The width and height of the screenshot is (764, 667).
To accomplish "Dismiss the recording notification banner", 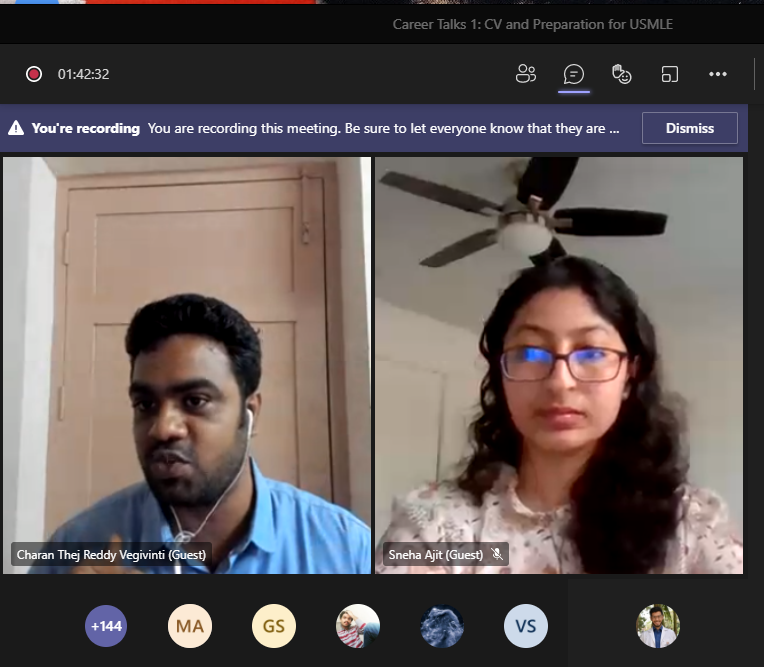I will tap(689, 128).
